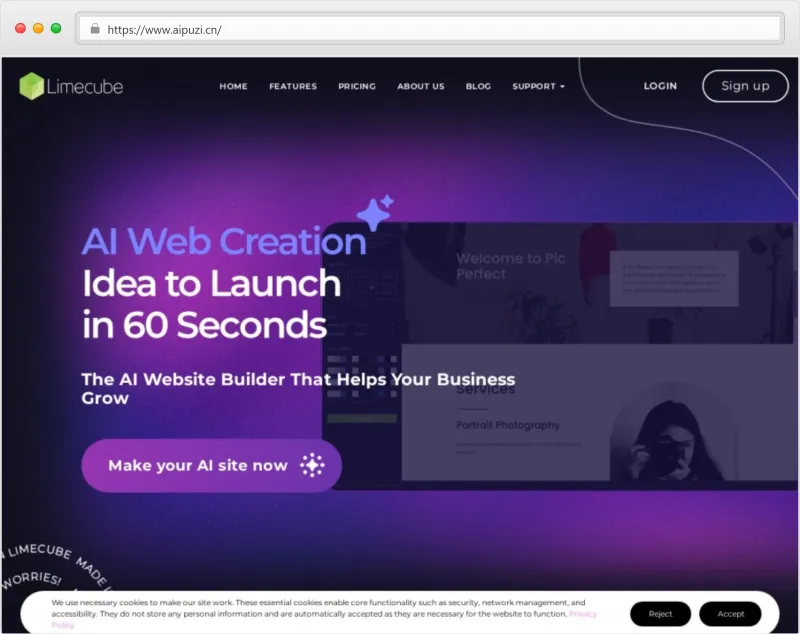The width and height of the screenshot is (800, 634).
Task: Go to the Features page
Action: tap(293, 86)
